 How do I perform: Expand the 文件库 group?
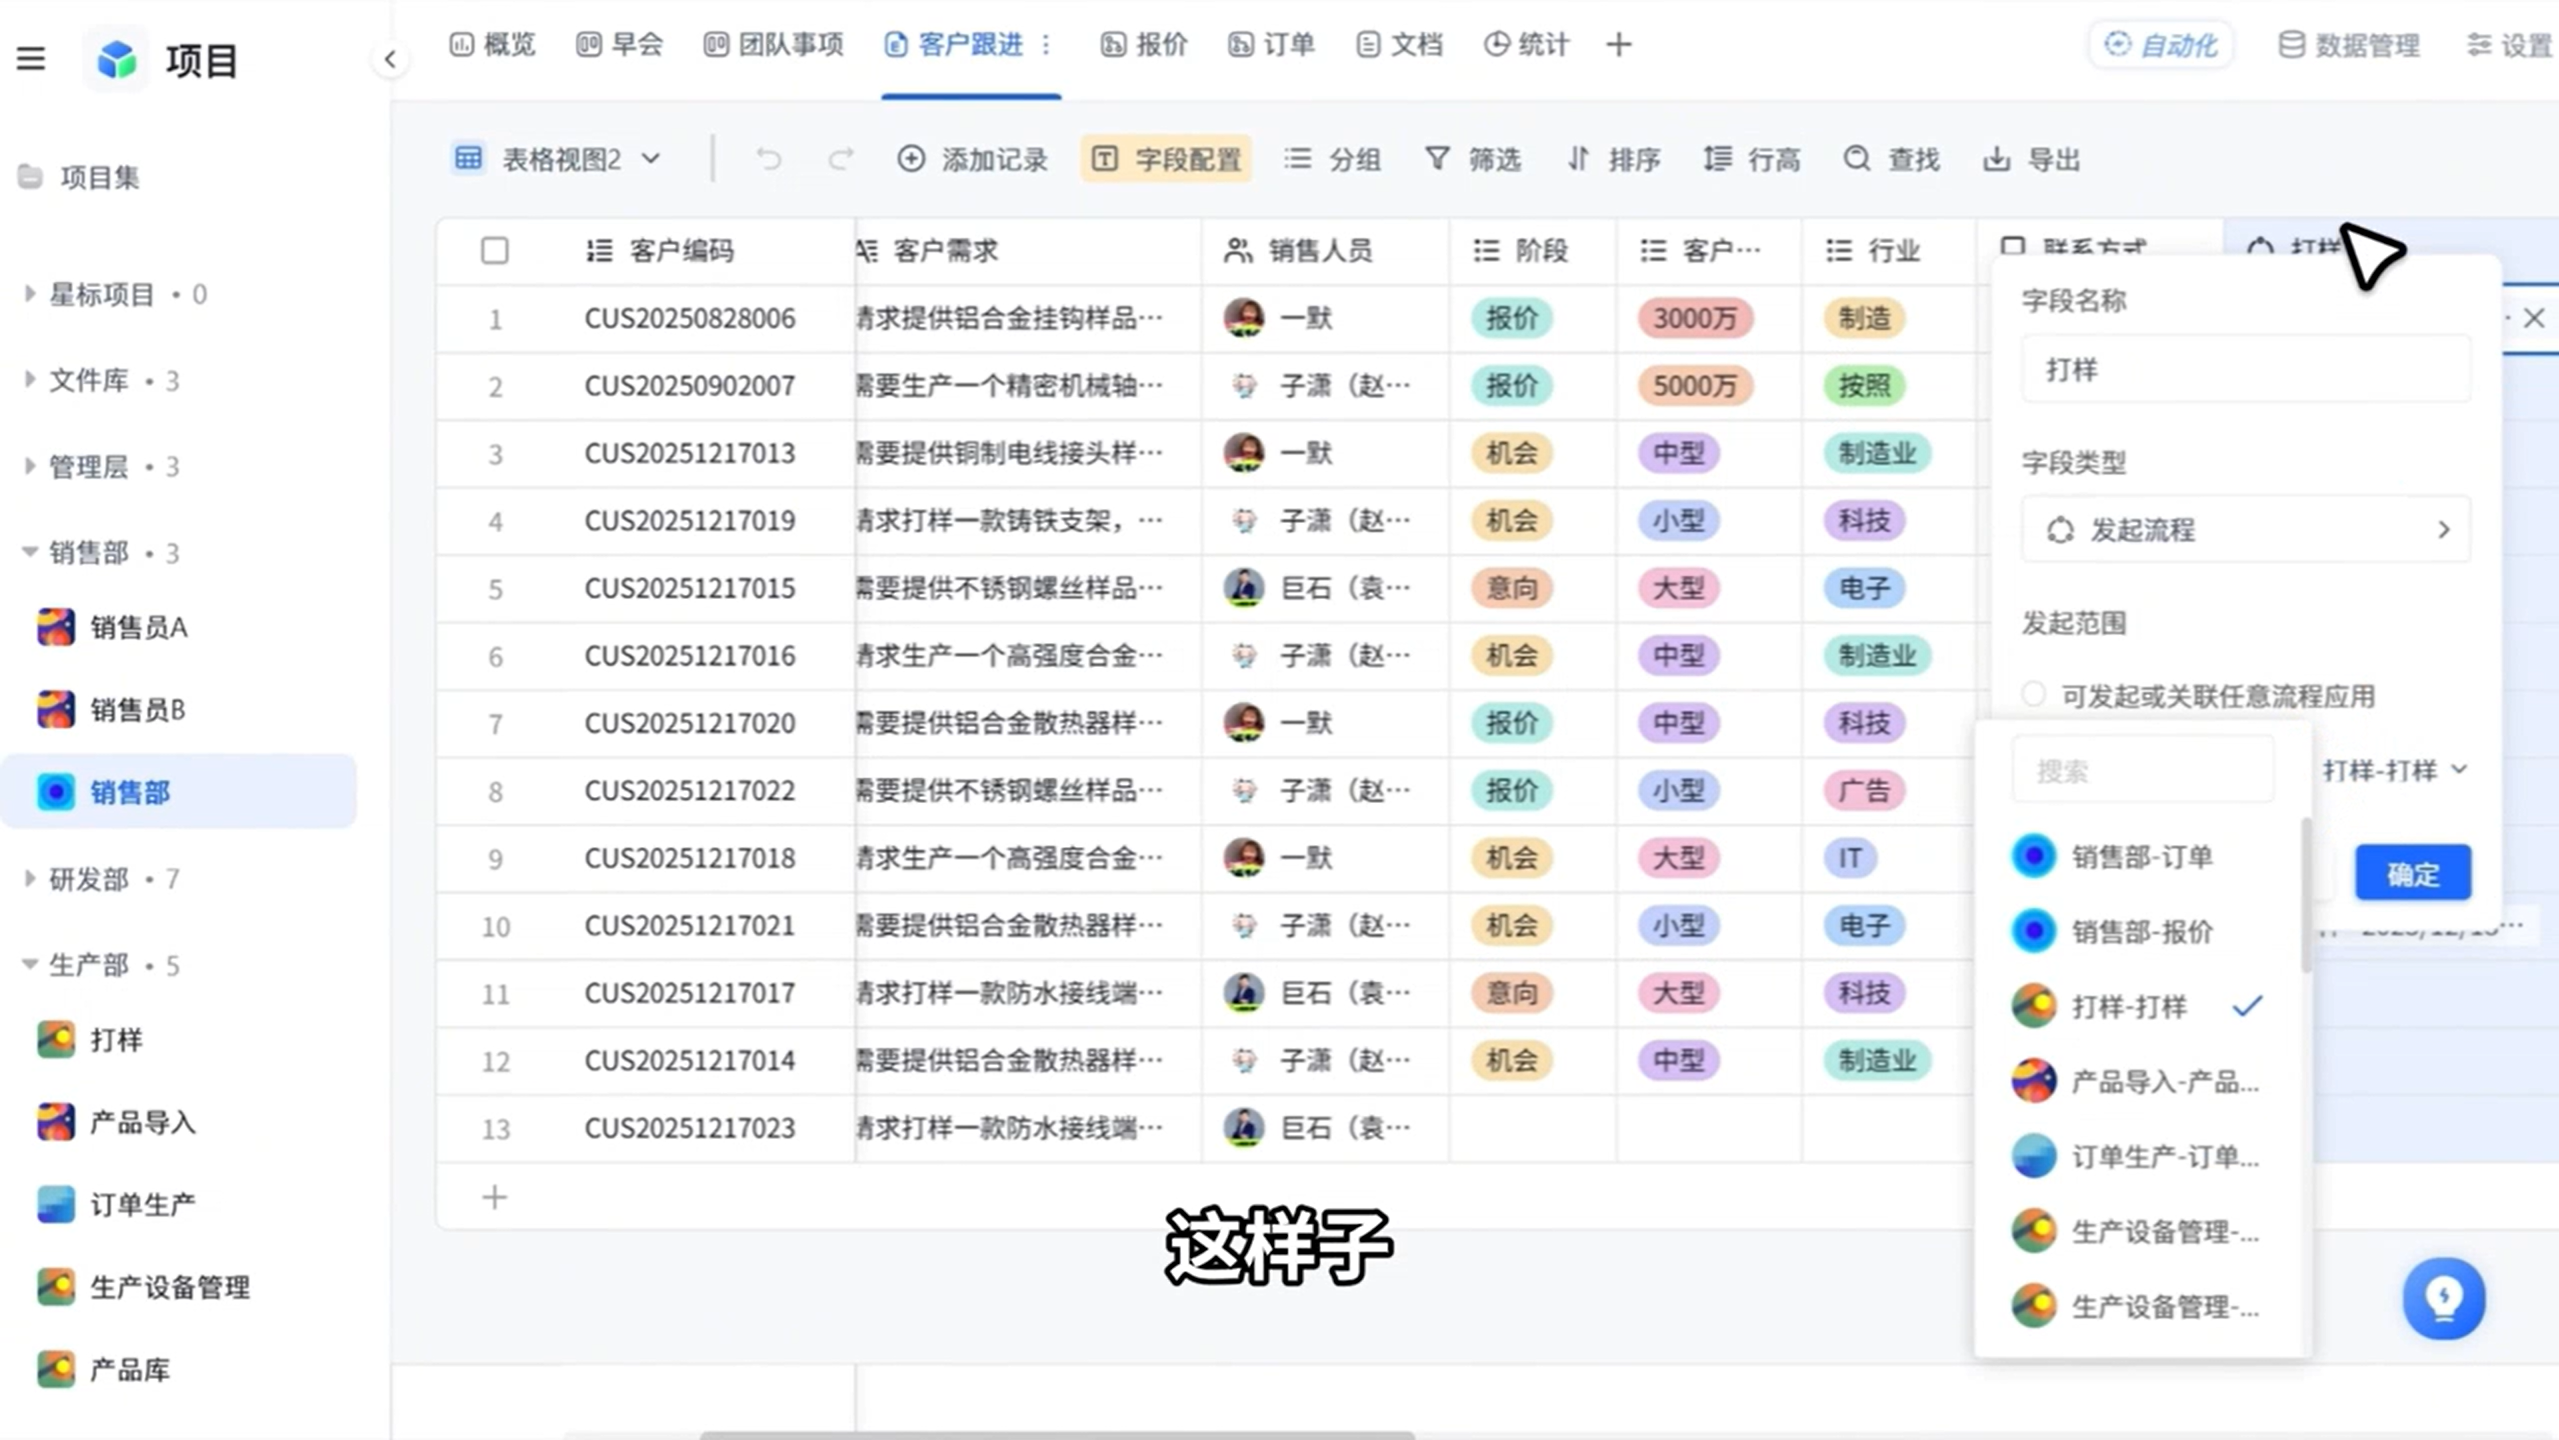coord(29,380)
